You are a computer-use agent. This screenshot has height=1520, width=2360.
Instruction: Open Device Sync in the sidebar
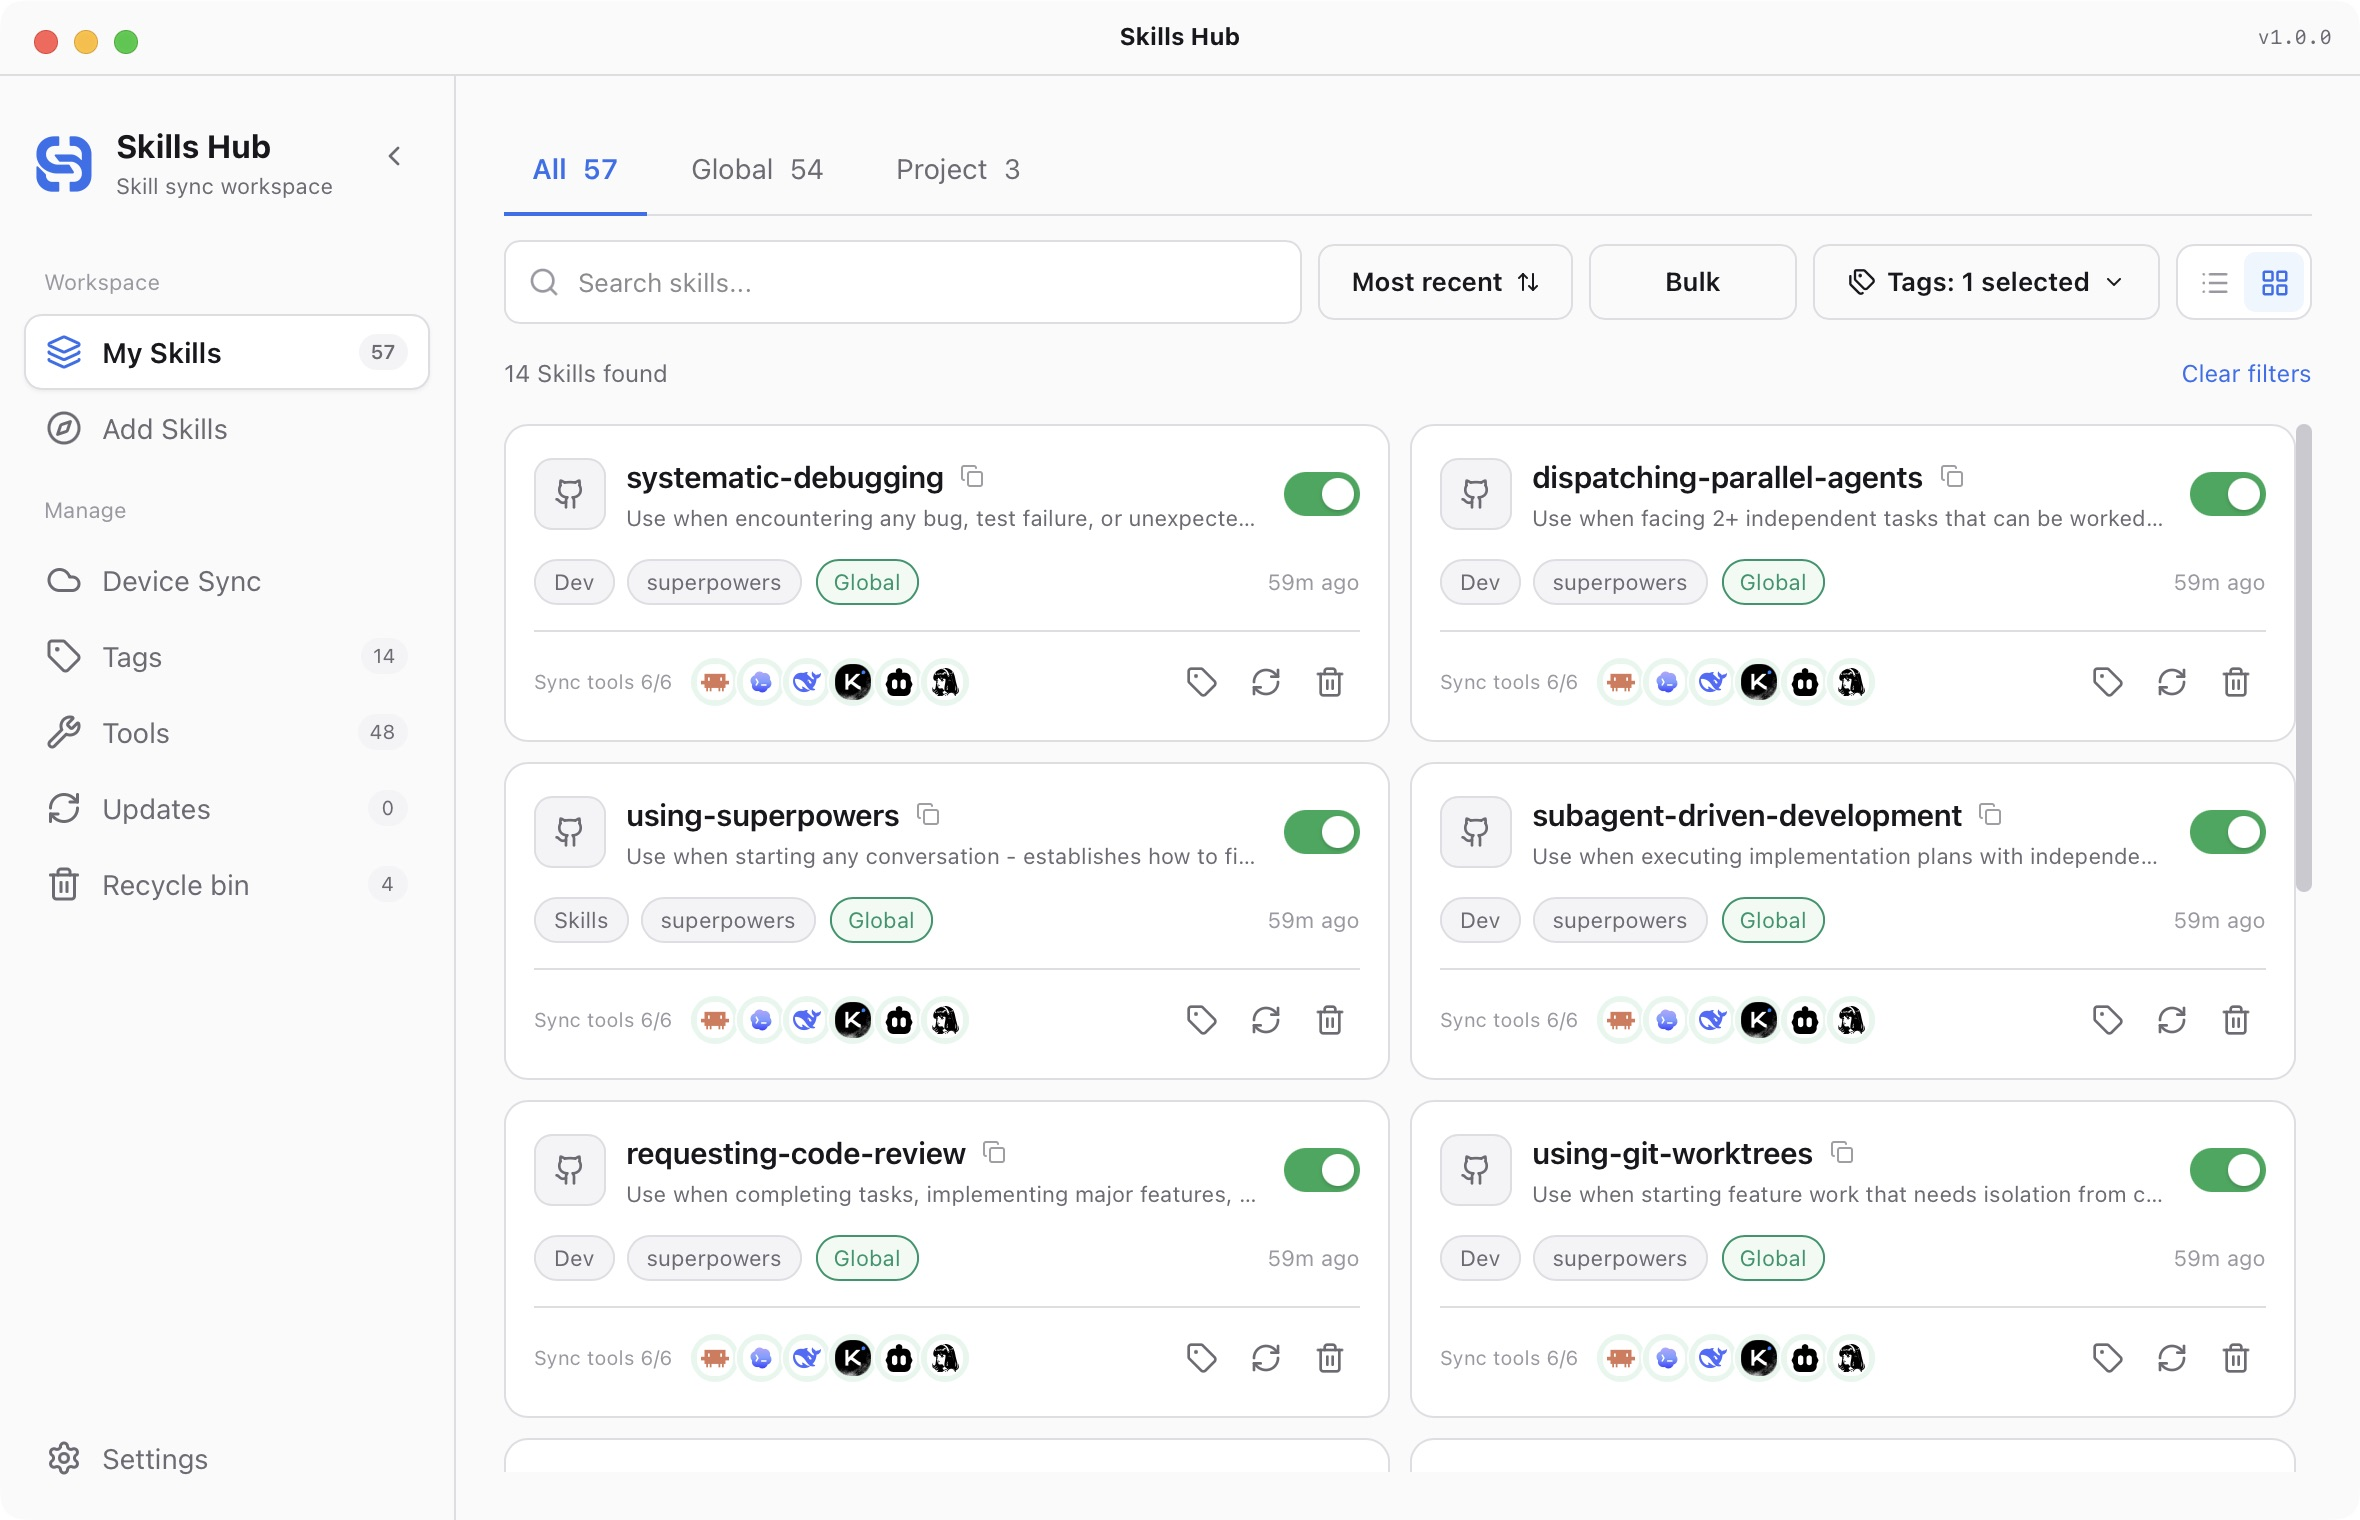[x=227, y=581]
